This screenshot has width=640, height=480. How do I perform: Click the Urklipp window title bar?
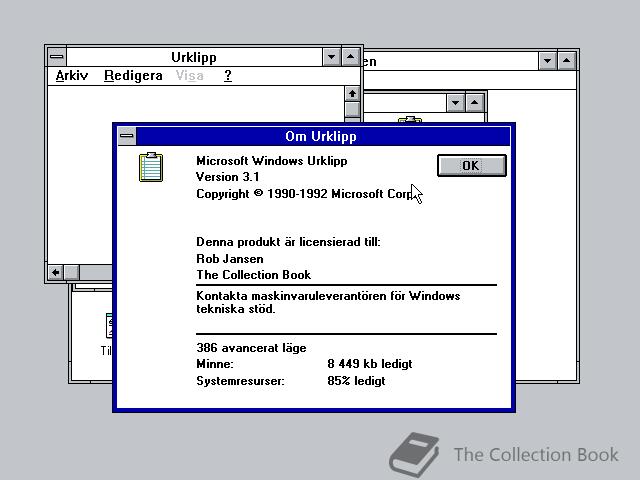(194, 57)
